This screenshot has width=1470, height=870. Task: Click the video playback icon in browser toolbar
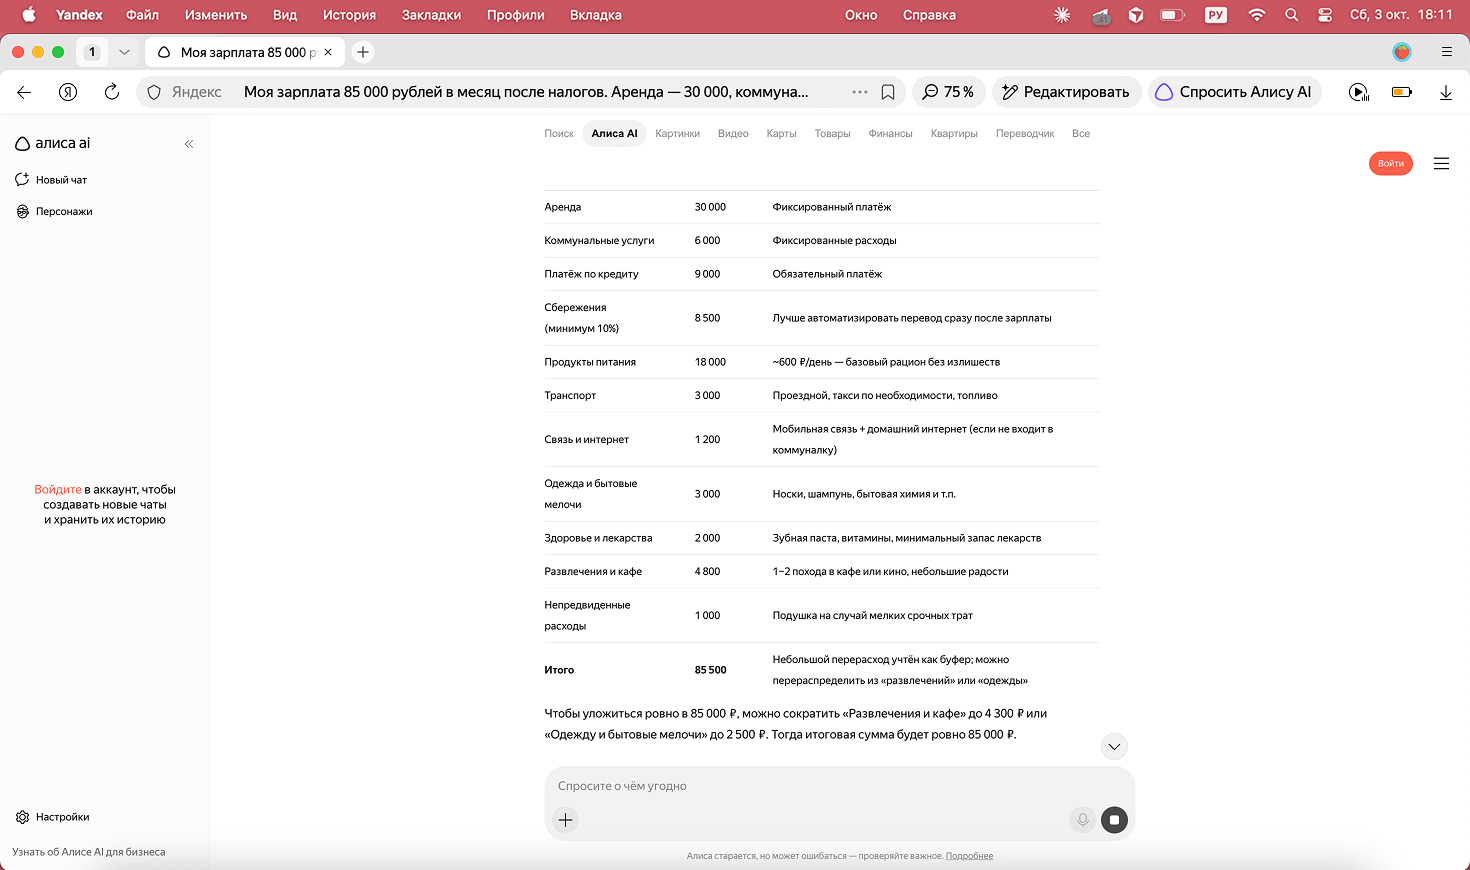(x=1358, y=92)
